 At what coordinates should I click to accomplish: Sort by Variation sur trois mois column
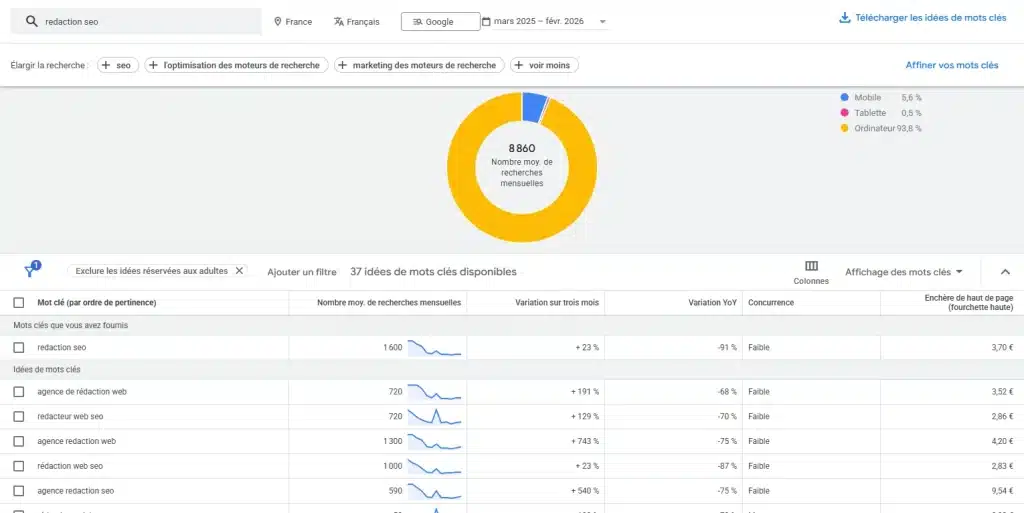pos(557,303)
